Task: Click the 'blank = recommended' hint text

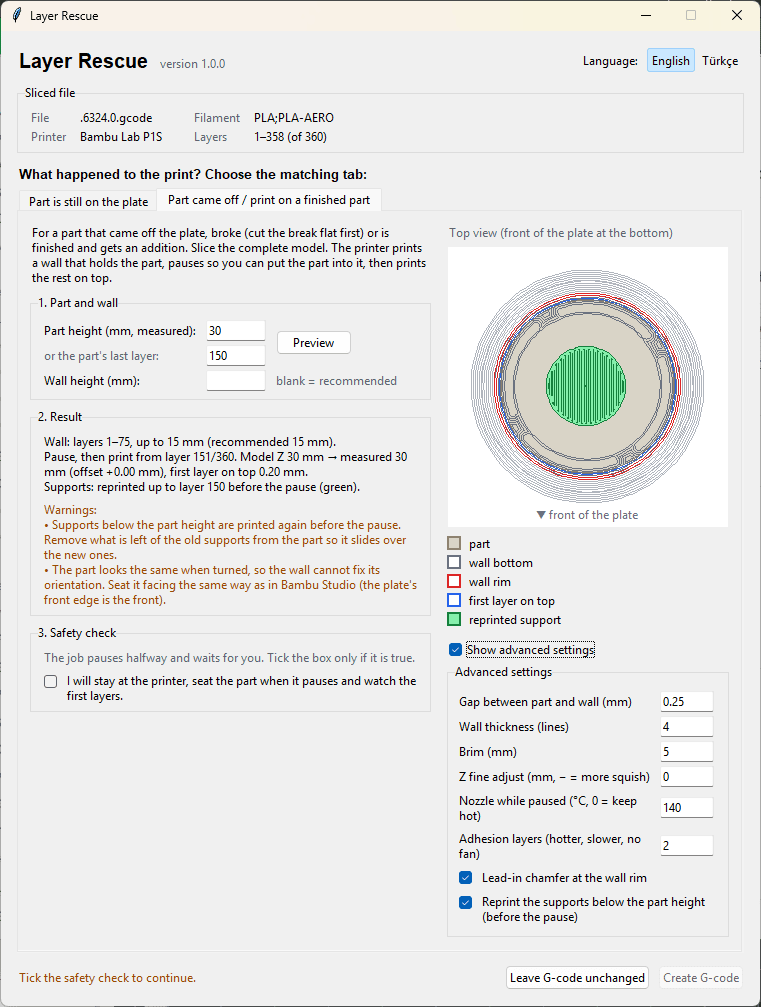Action: pyautogui.click(x=337, y=381)
